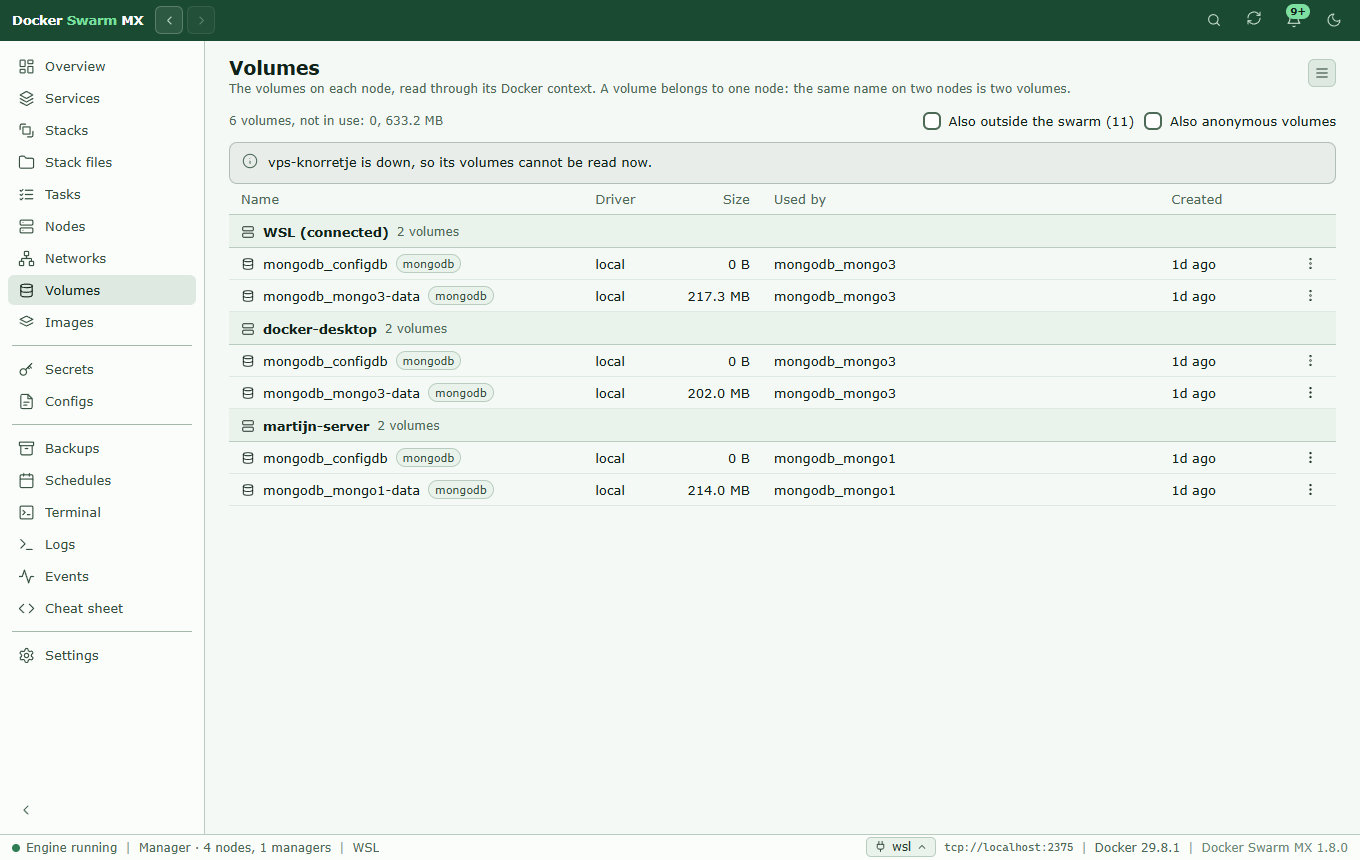Click the server icon beside docker-desktop group
1360x860 pixels.
(x=248, y=329)
